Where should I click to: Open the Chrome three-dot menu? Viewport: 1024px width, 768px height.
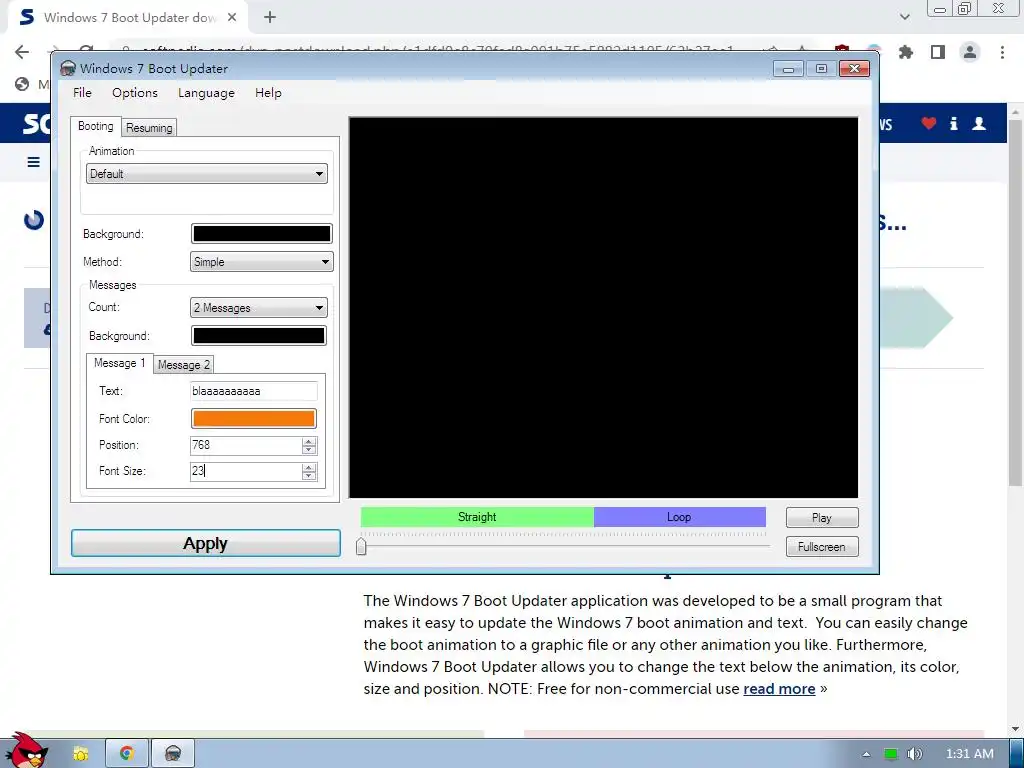tap(1002, 52)
